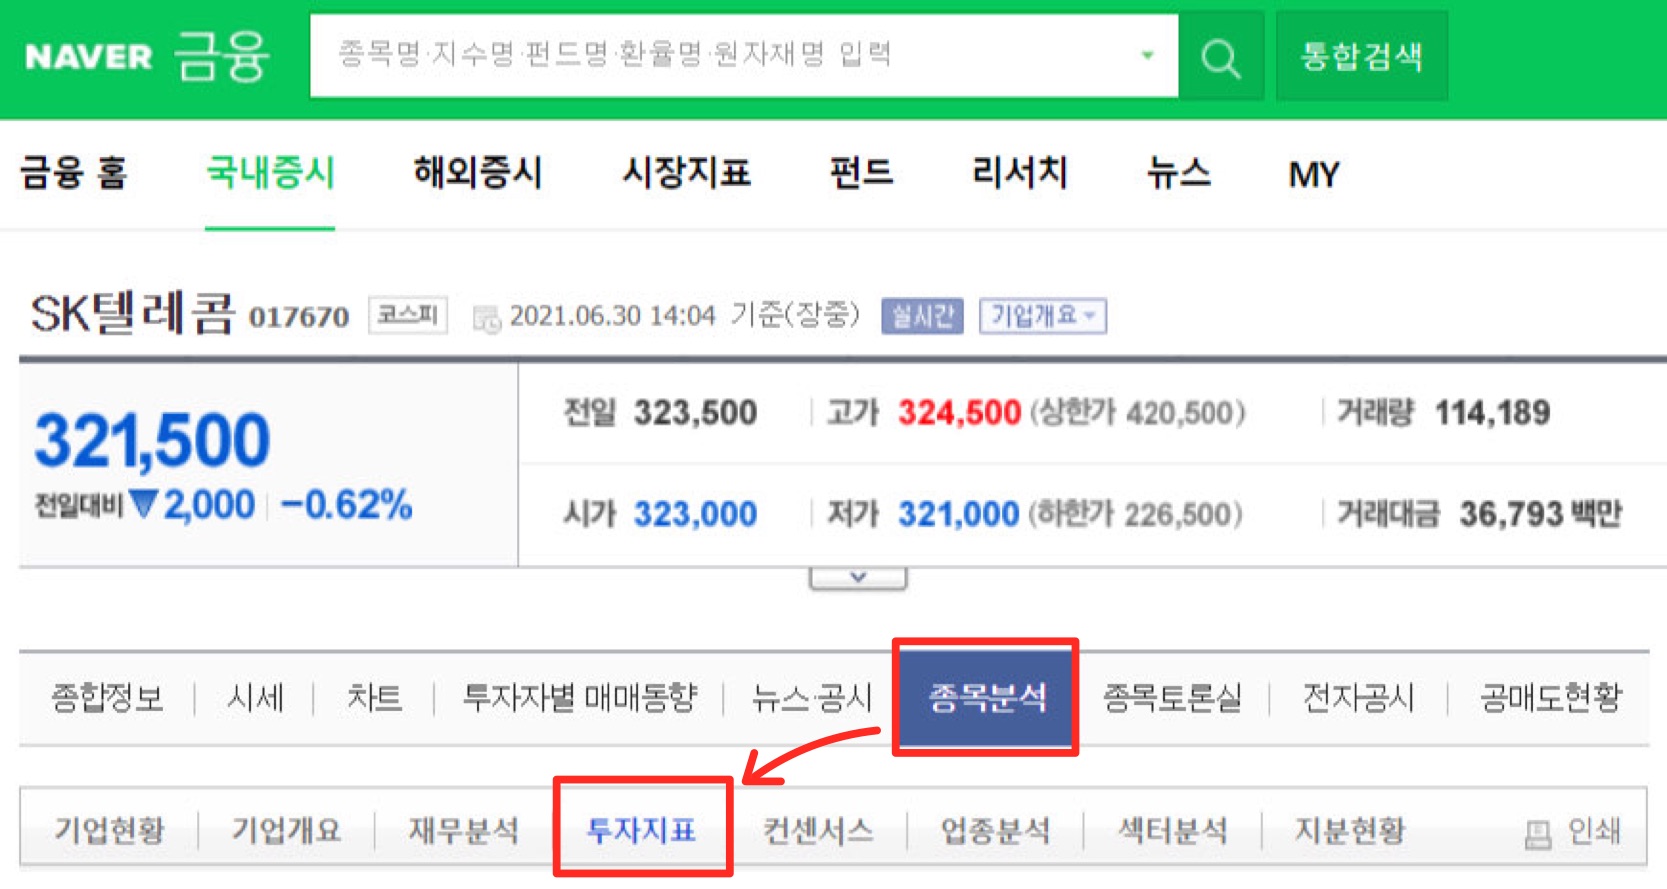Image resolution: width=1667 pixels, height=889 pixels.
Task: Click the high price 324,500
Action: point(959,413)
